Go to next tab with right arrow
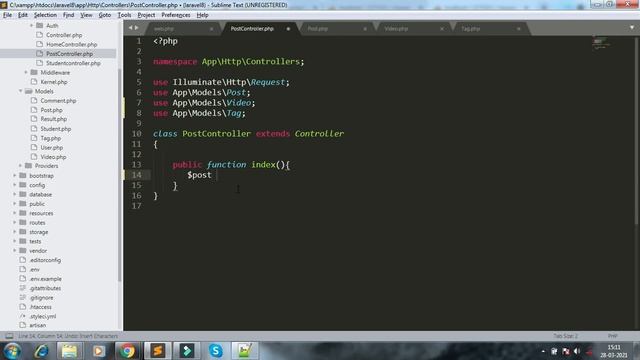 137,28
